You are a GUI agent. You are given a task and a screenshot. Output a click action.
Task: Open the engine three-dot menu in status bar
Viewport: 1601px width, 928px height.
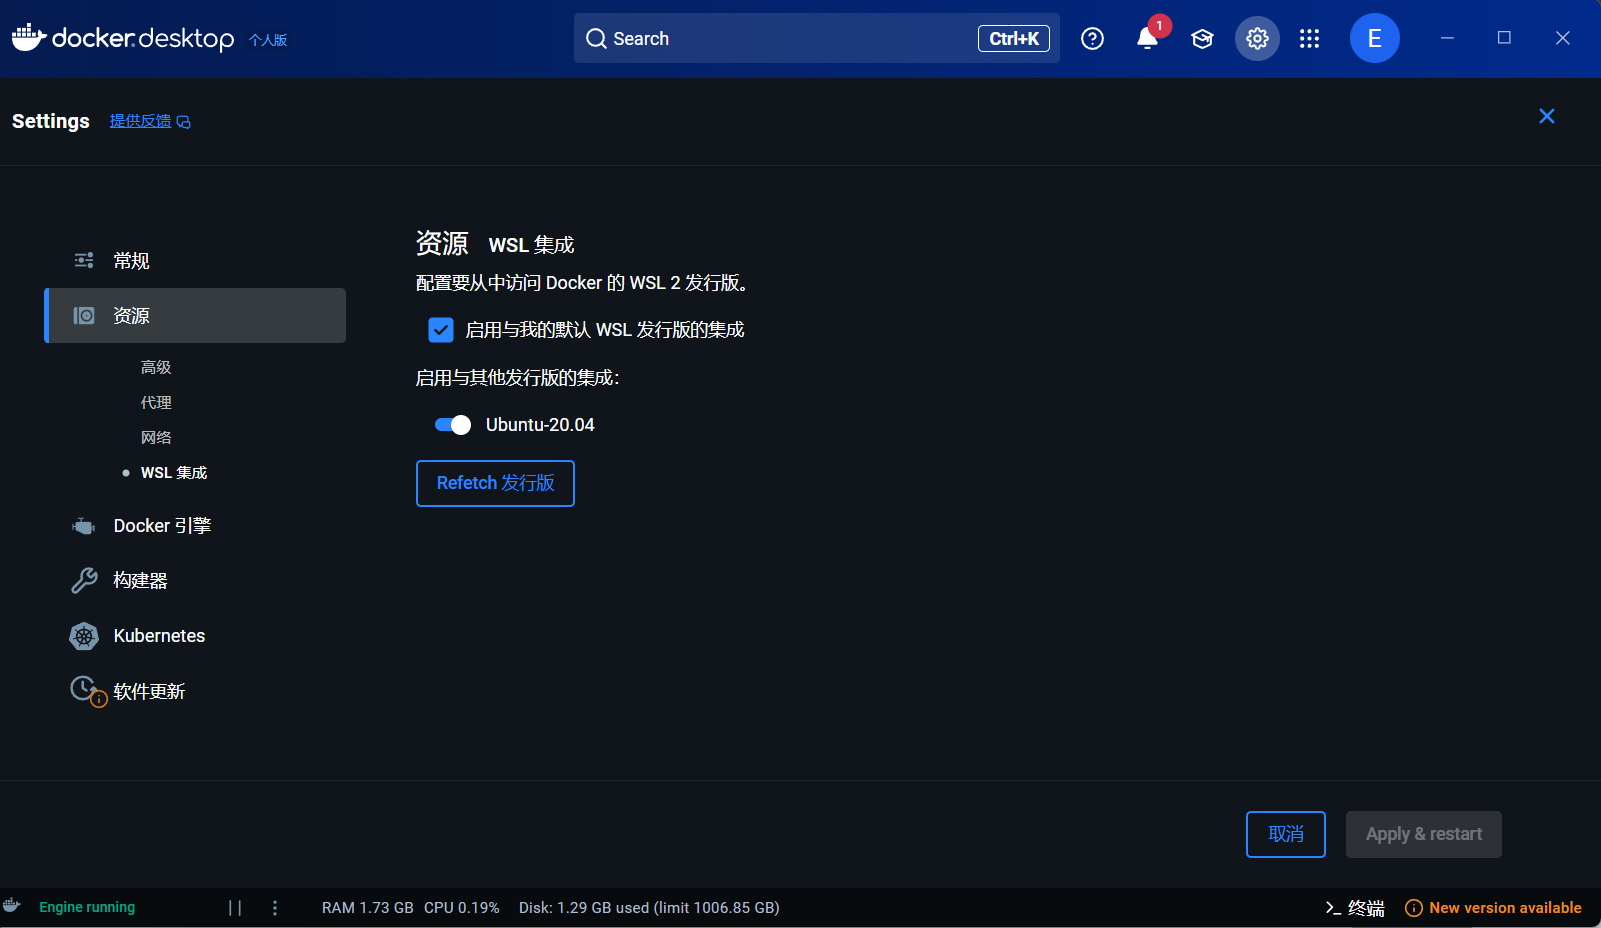coord(275,907)
